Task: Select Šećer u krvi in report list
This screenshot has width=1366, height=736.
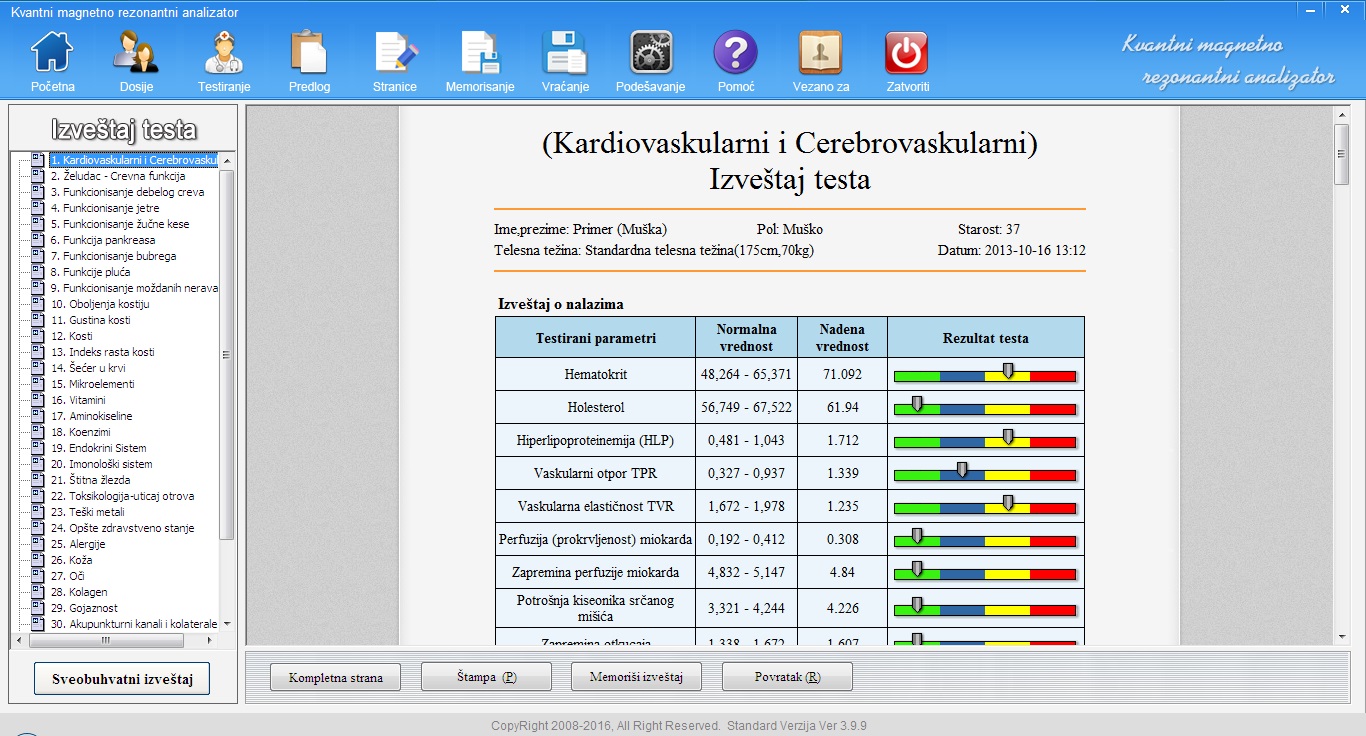Action: pyautogui.click(x=89, y=368)
